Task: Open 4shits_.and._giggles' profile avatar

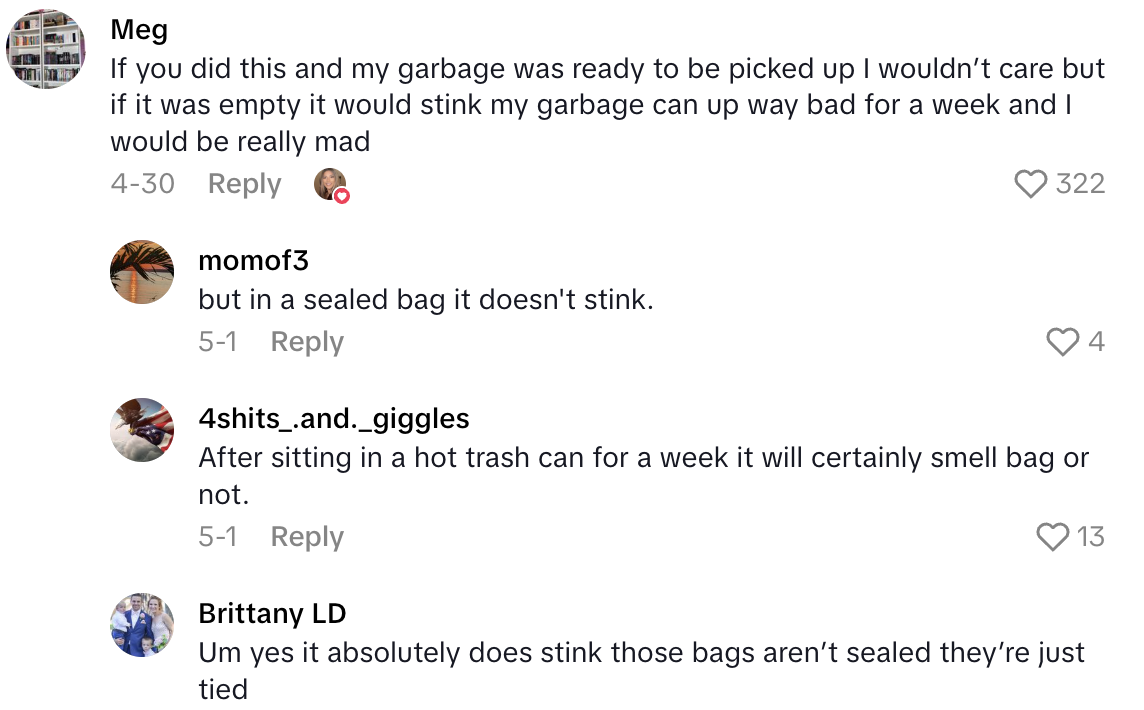Action: (x=142, y=430)
